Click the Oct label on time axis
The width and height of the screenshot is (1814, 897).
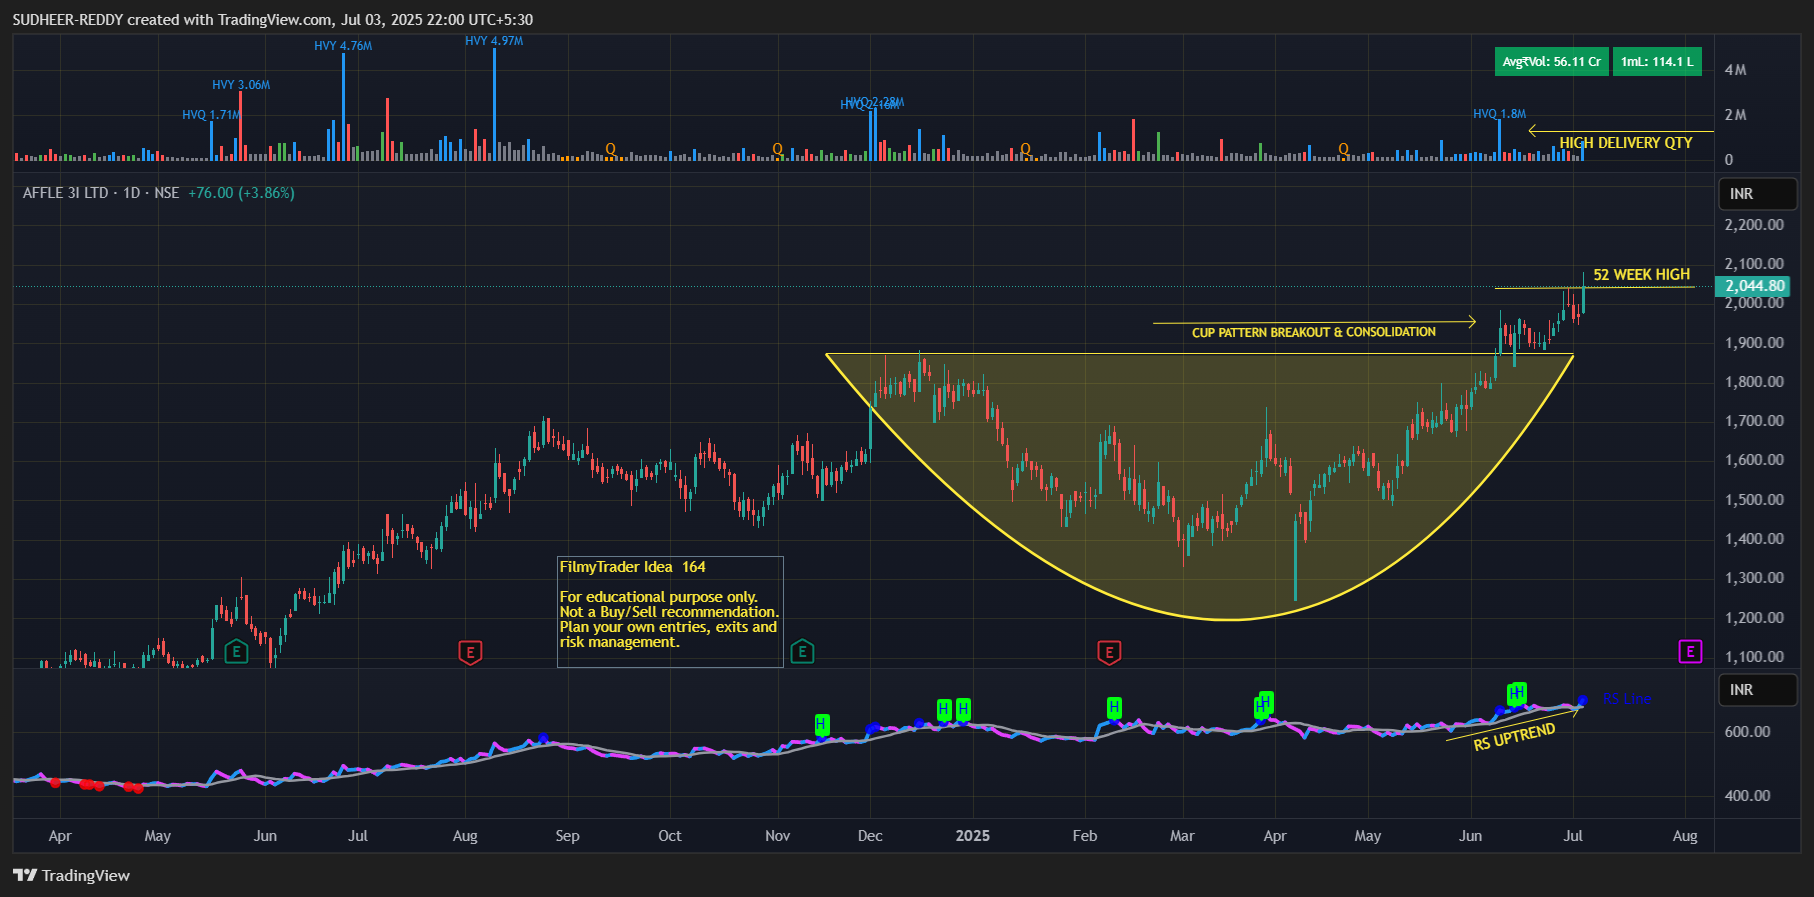[670, 836]
